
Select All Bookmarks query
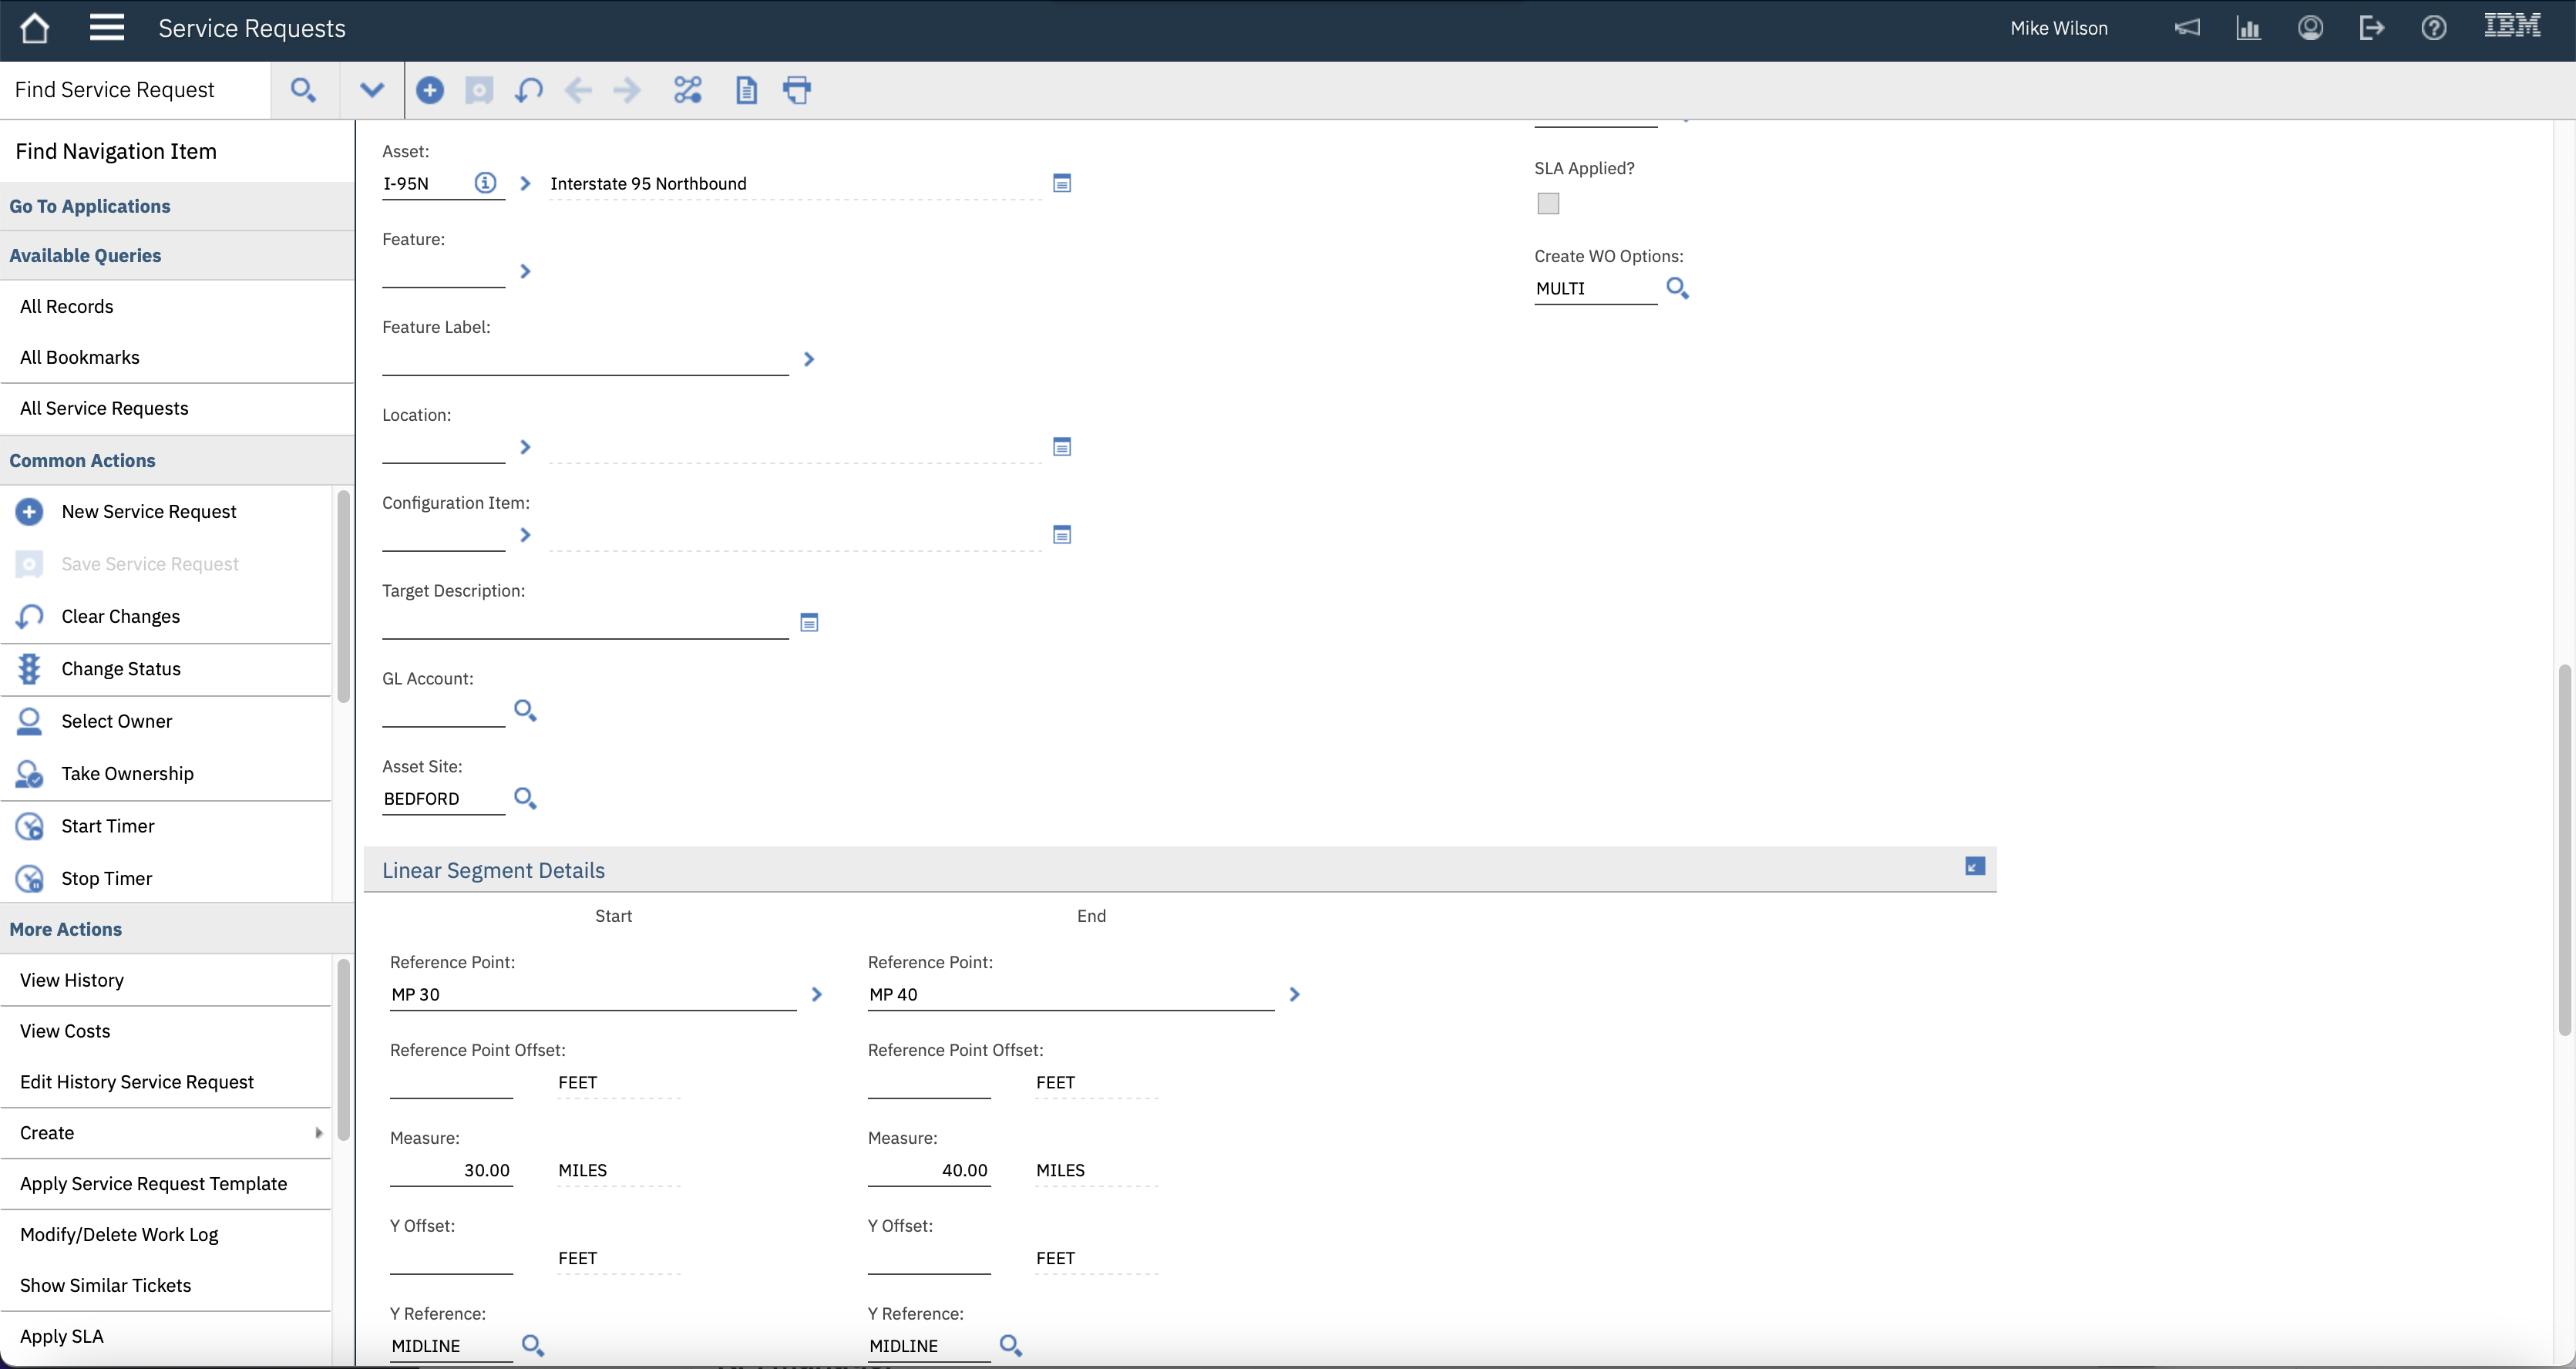(80, 357)
